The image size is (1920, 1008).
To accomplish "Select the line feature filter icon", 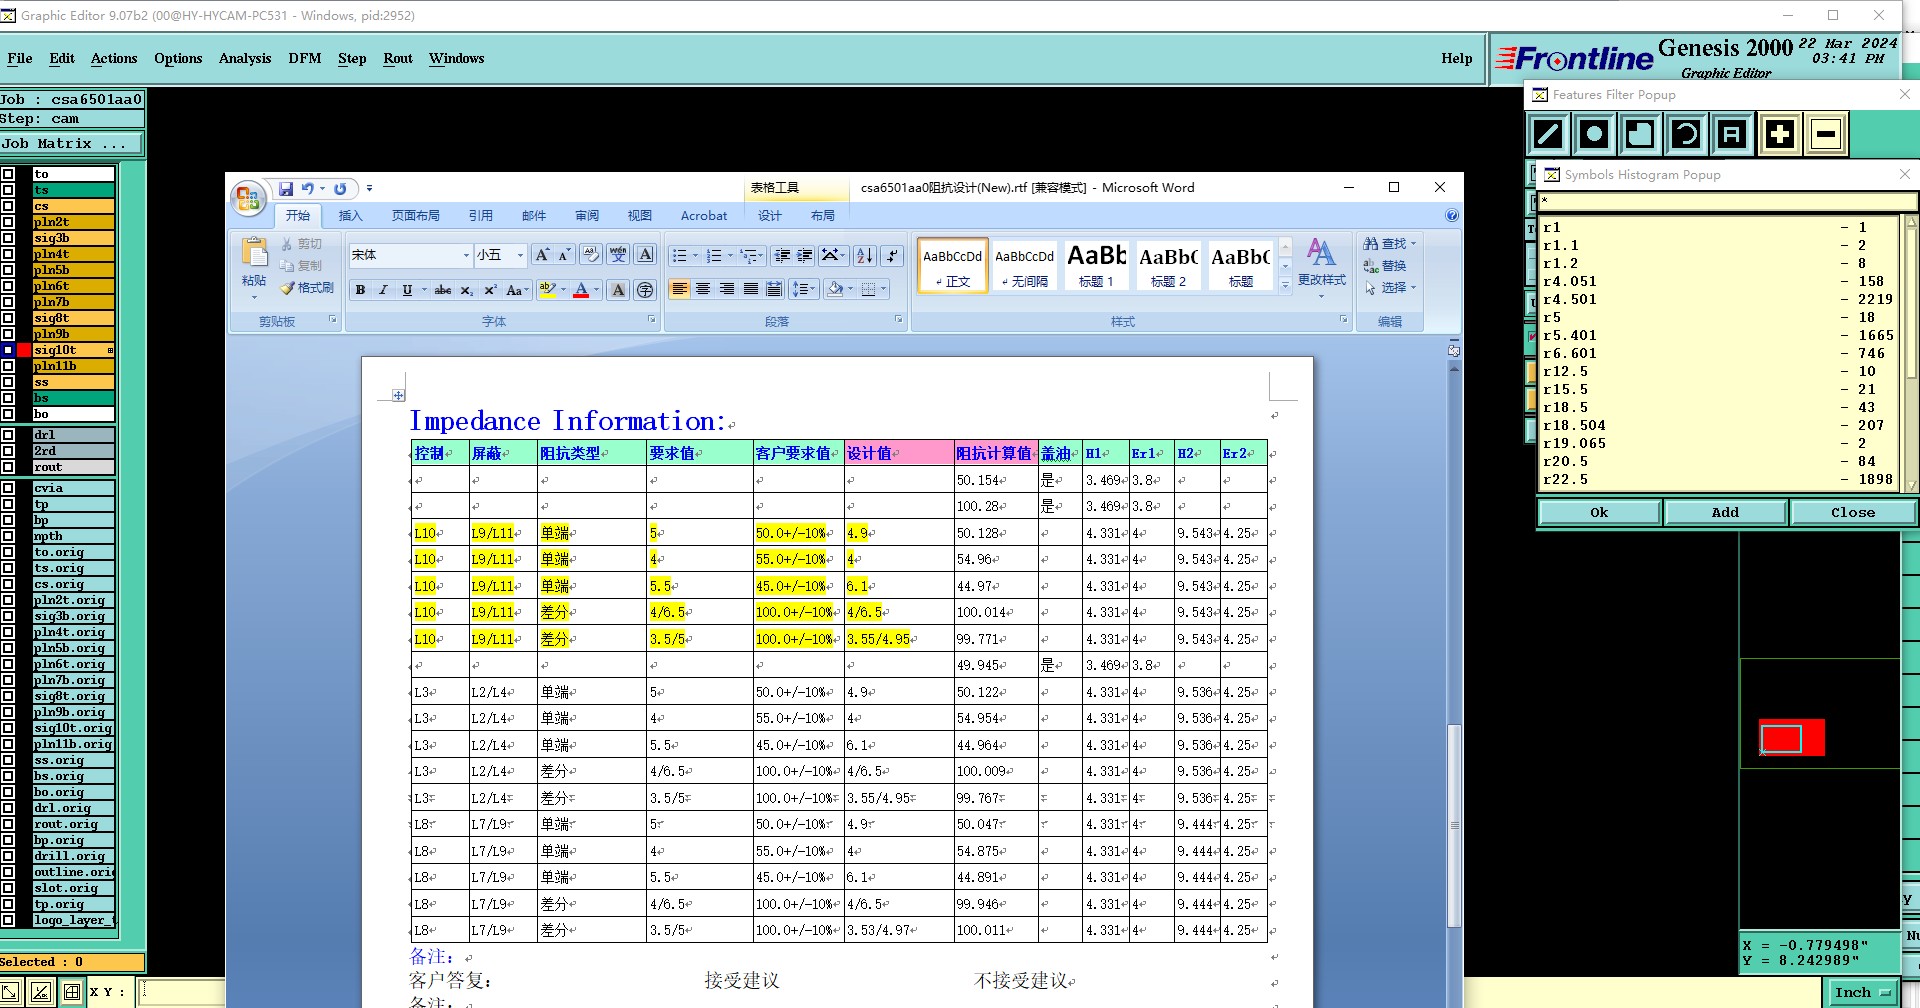I will point(1548,134).
